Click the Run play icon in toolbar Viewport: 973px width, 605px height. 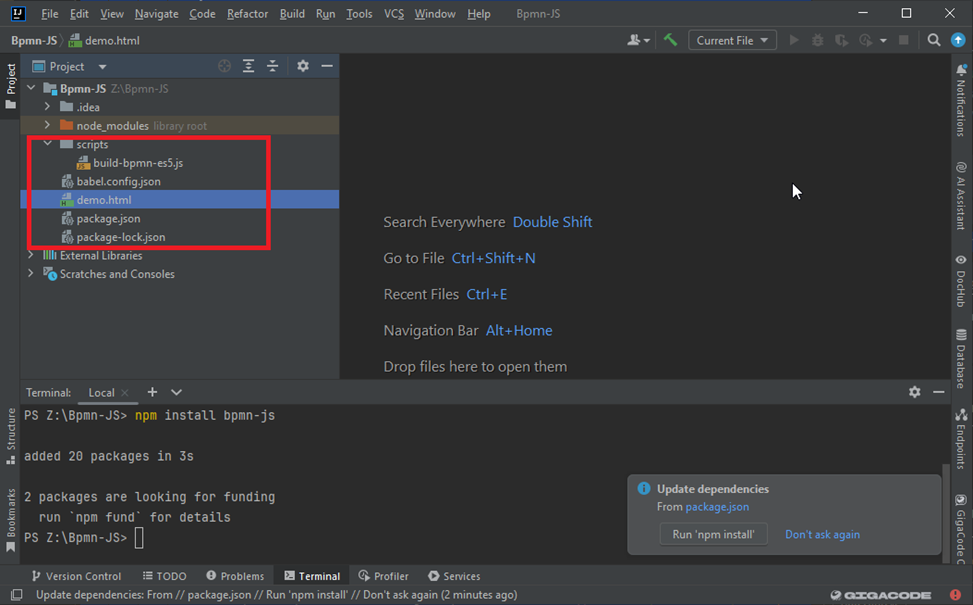(794, 40)
